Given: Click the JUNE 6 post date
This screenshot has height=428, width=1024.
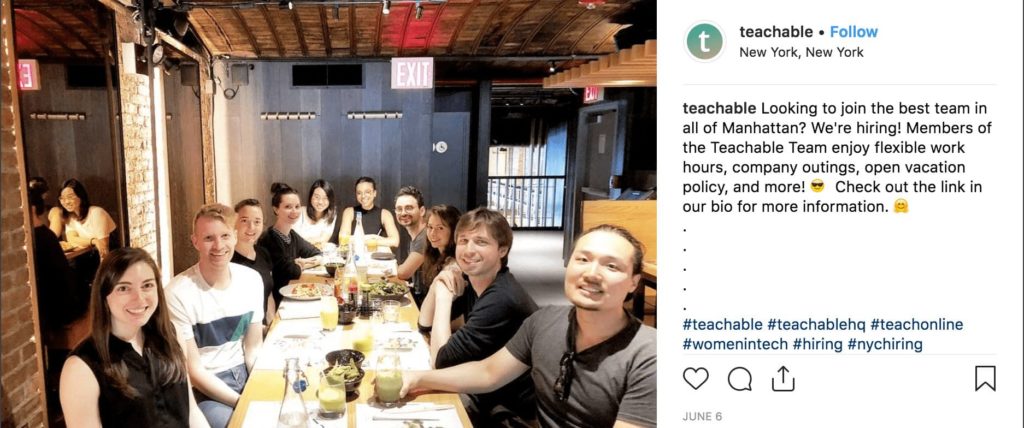Looking at the screenshot, I should tap(703, 416).
